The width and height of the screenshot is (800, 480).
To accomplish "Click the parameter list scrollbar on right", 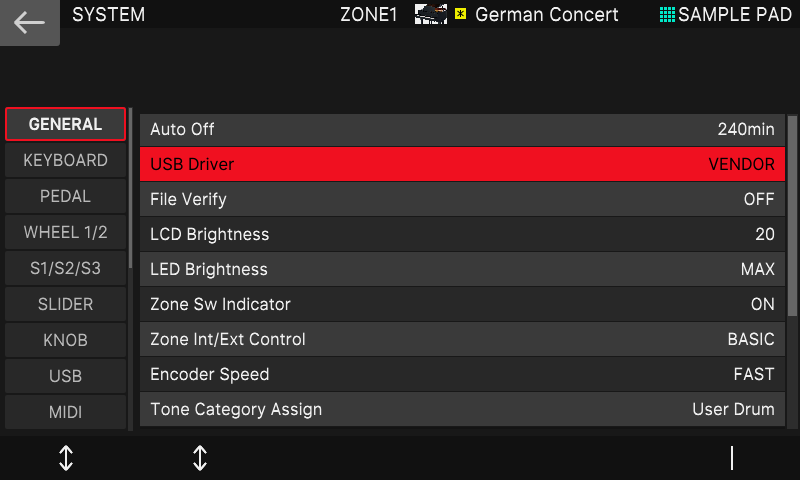I will [792, 216].
